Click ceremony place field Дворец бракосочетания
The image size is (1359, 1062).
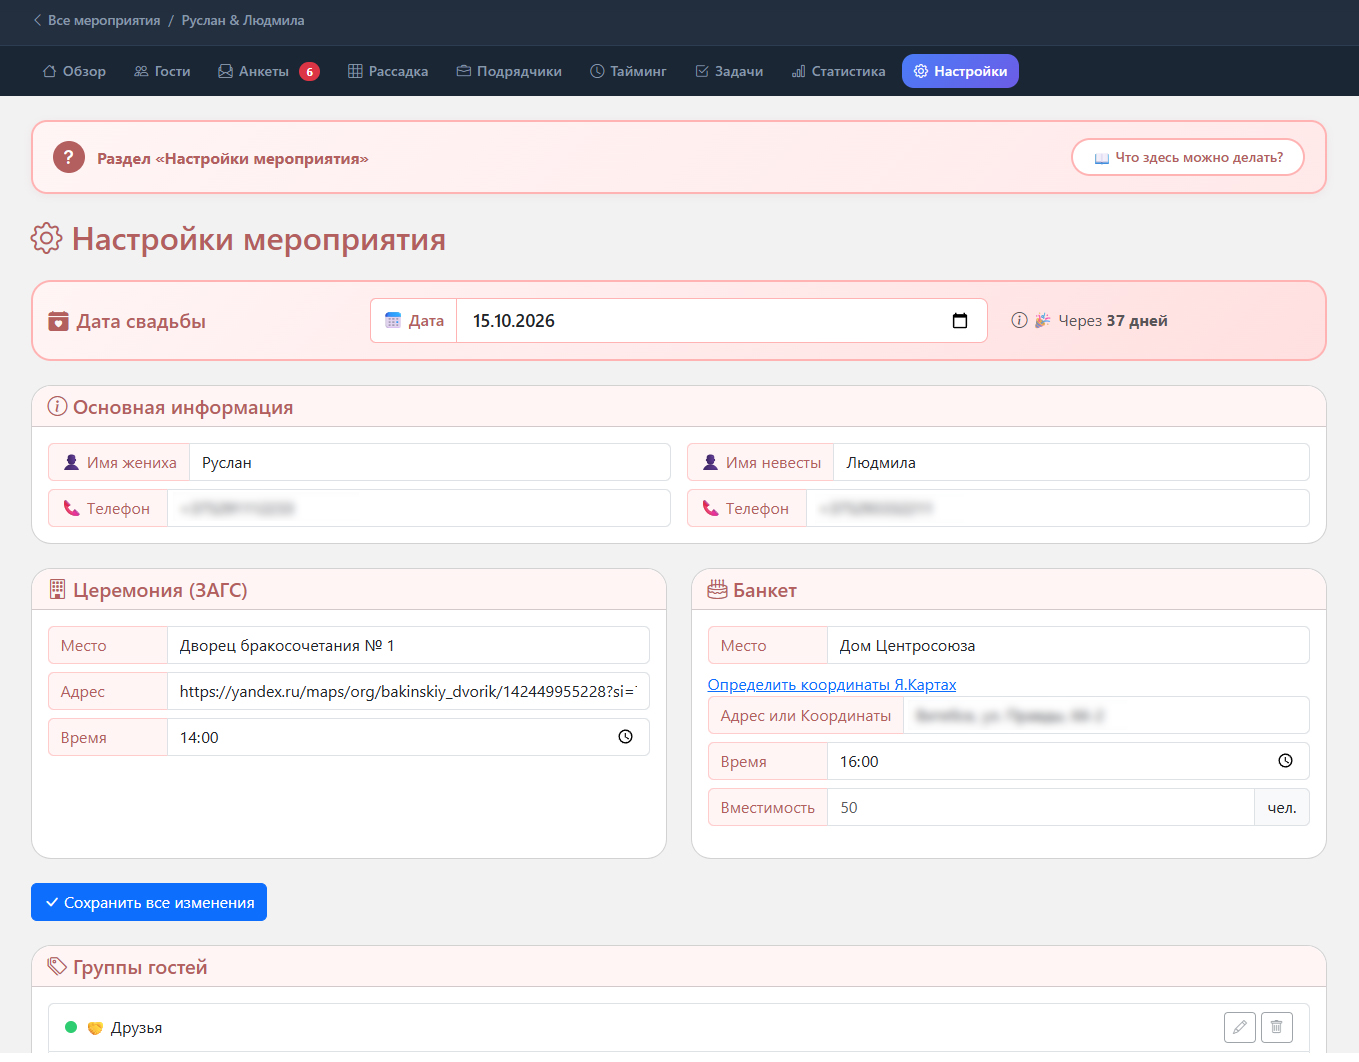(x=408, y=645)
